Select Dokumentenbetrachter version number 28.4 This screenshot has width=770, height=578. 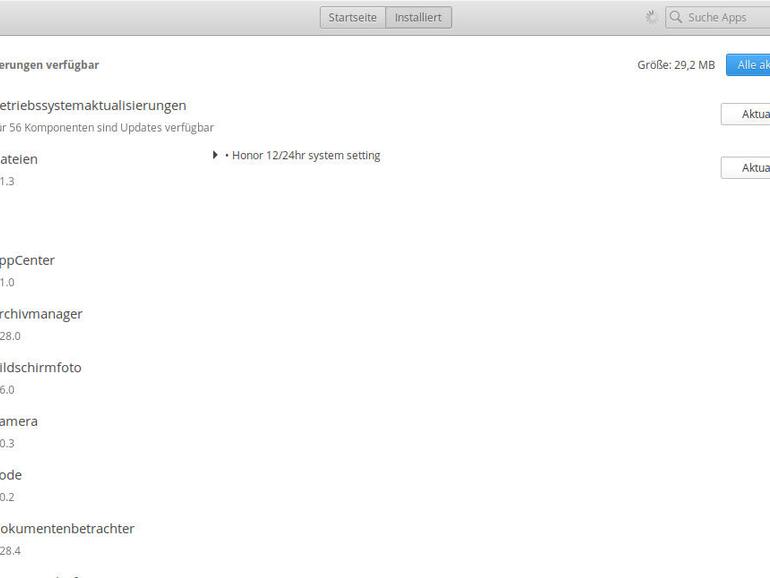(x=10, y=551)
